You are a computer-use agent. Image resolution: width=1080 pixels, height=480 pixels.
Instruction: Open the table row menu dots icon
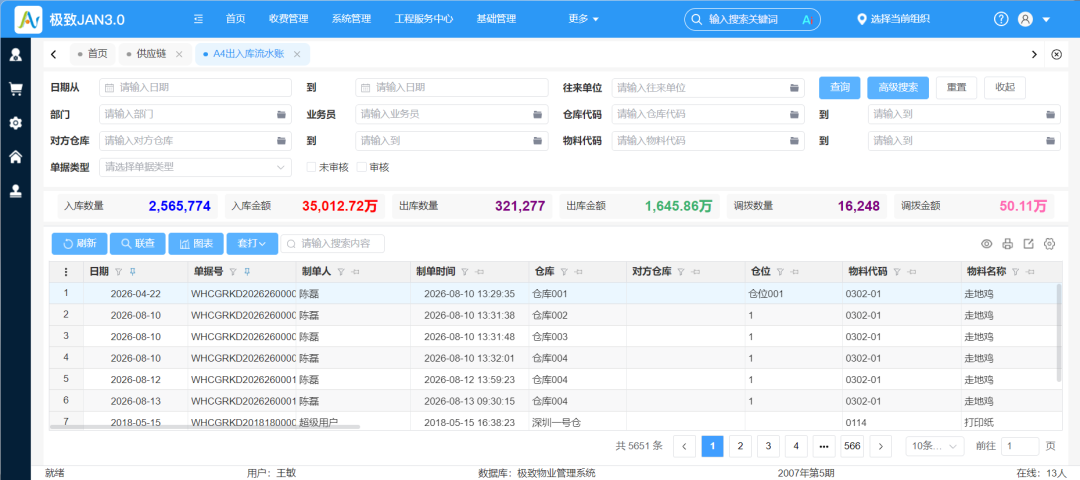pos(66,272)
